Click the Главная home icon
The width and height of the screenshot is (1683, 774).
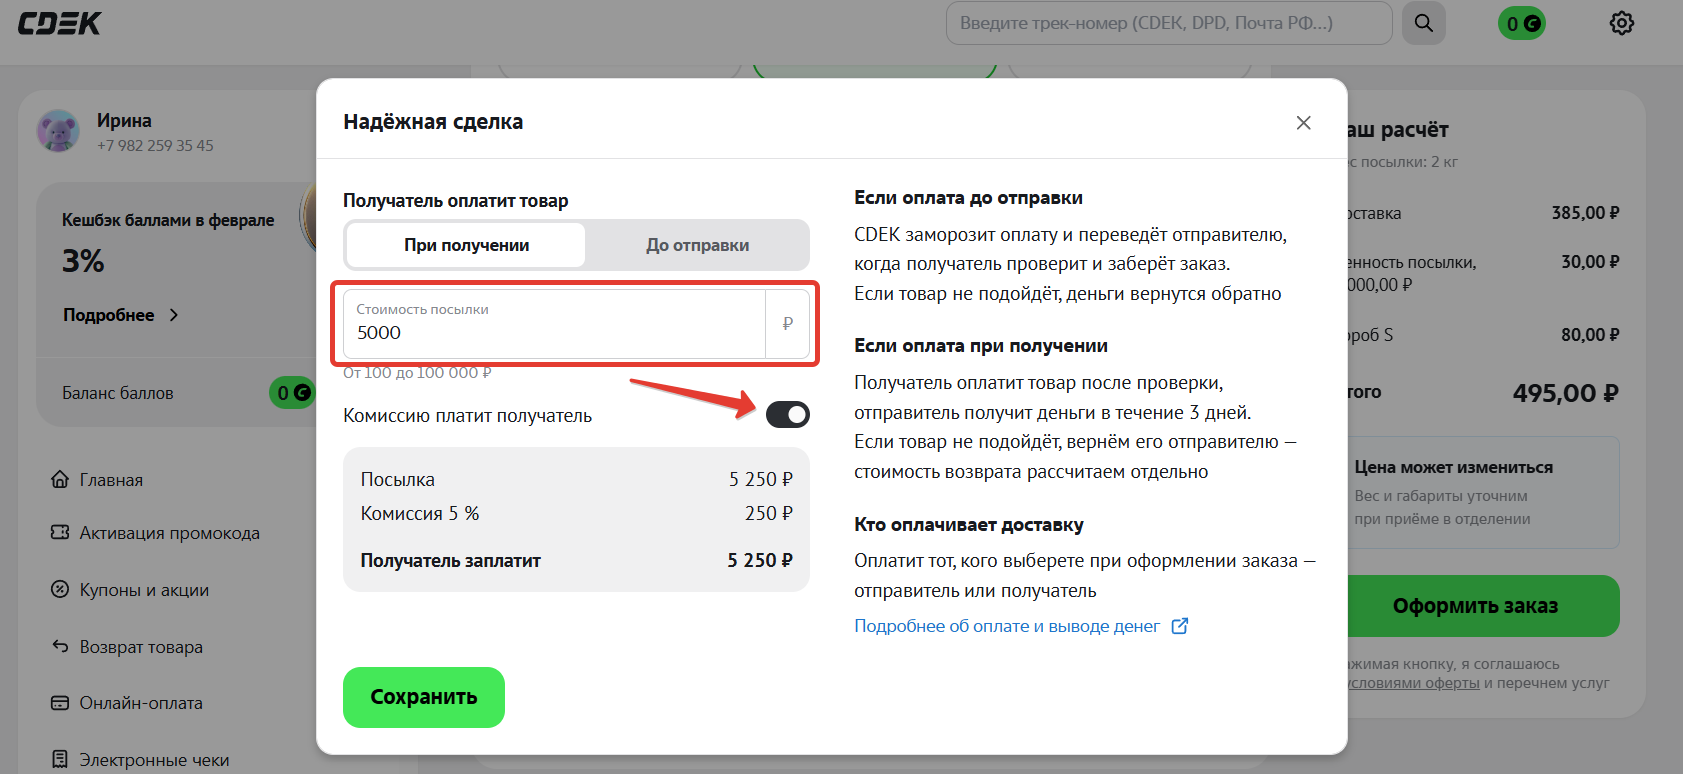(60, 479)
